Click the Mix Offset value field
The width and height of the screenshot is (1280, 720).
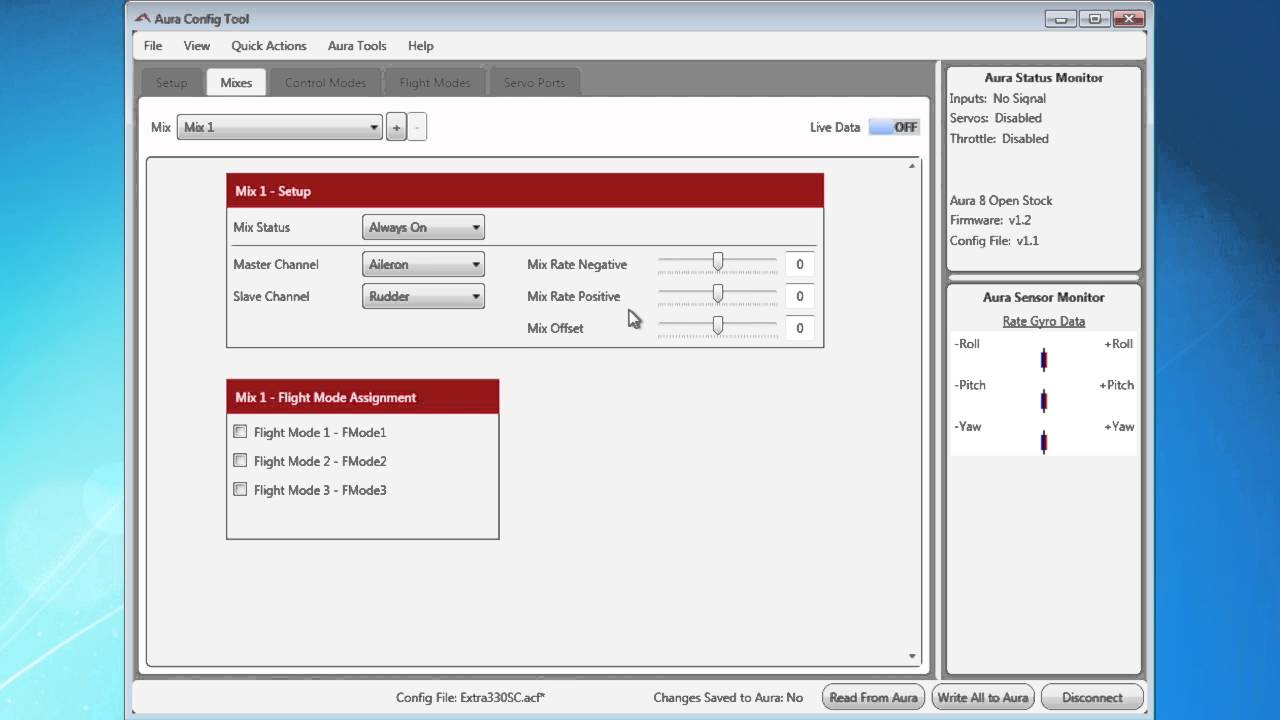coord(800,328)
